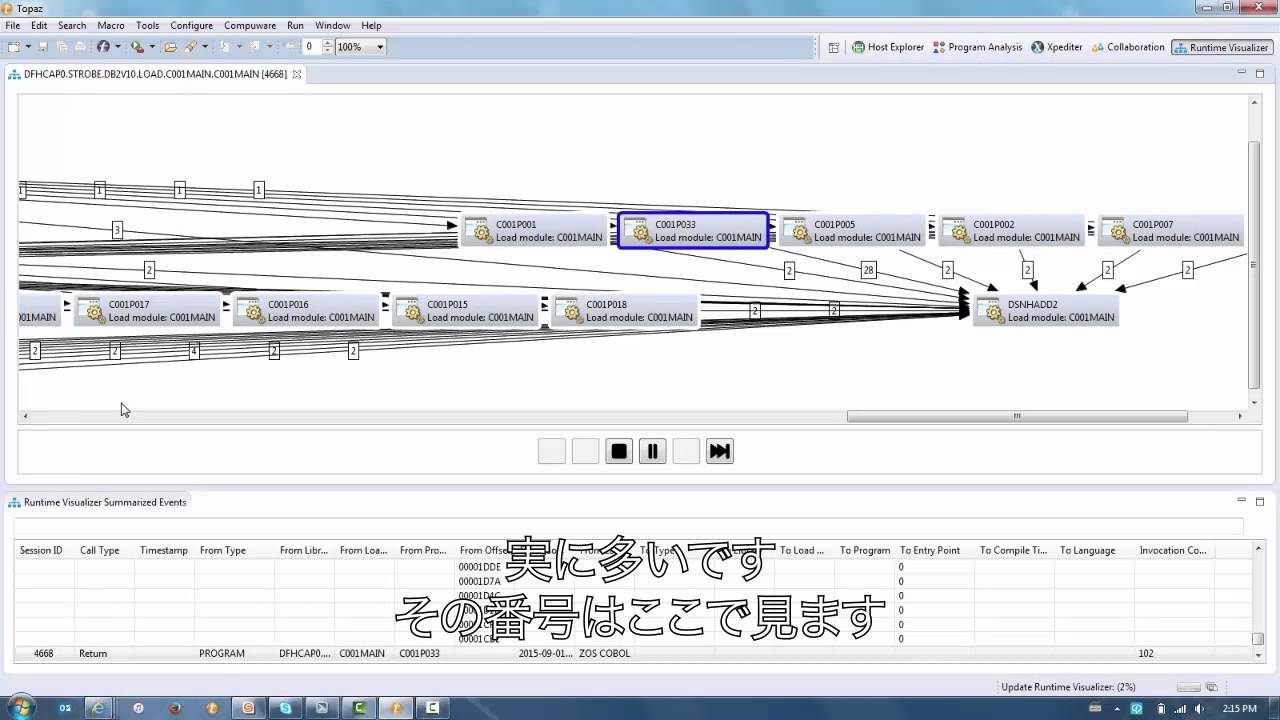Click the Stop playback button
The height and width of the screenshot is (720, 1280).
(x=619, y=451)
